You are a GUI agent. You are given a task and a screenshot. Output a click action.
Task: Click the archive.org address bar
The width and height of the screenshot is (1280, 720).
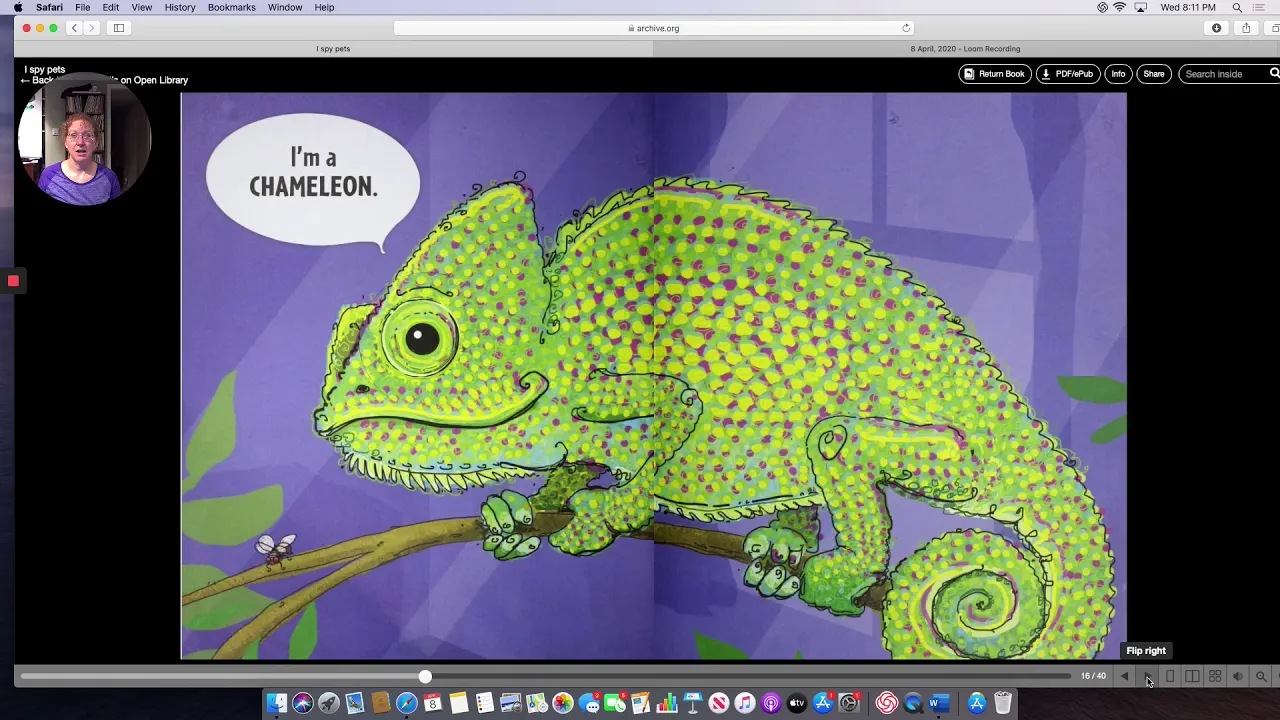(x=653, y=28)
